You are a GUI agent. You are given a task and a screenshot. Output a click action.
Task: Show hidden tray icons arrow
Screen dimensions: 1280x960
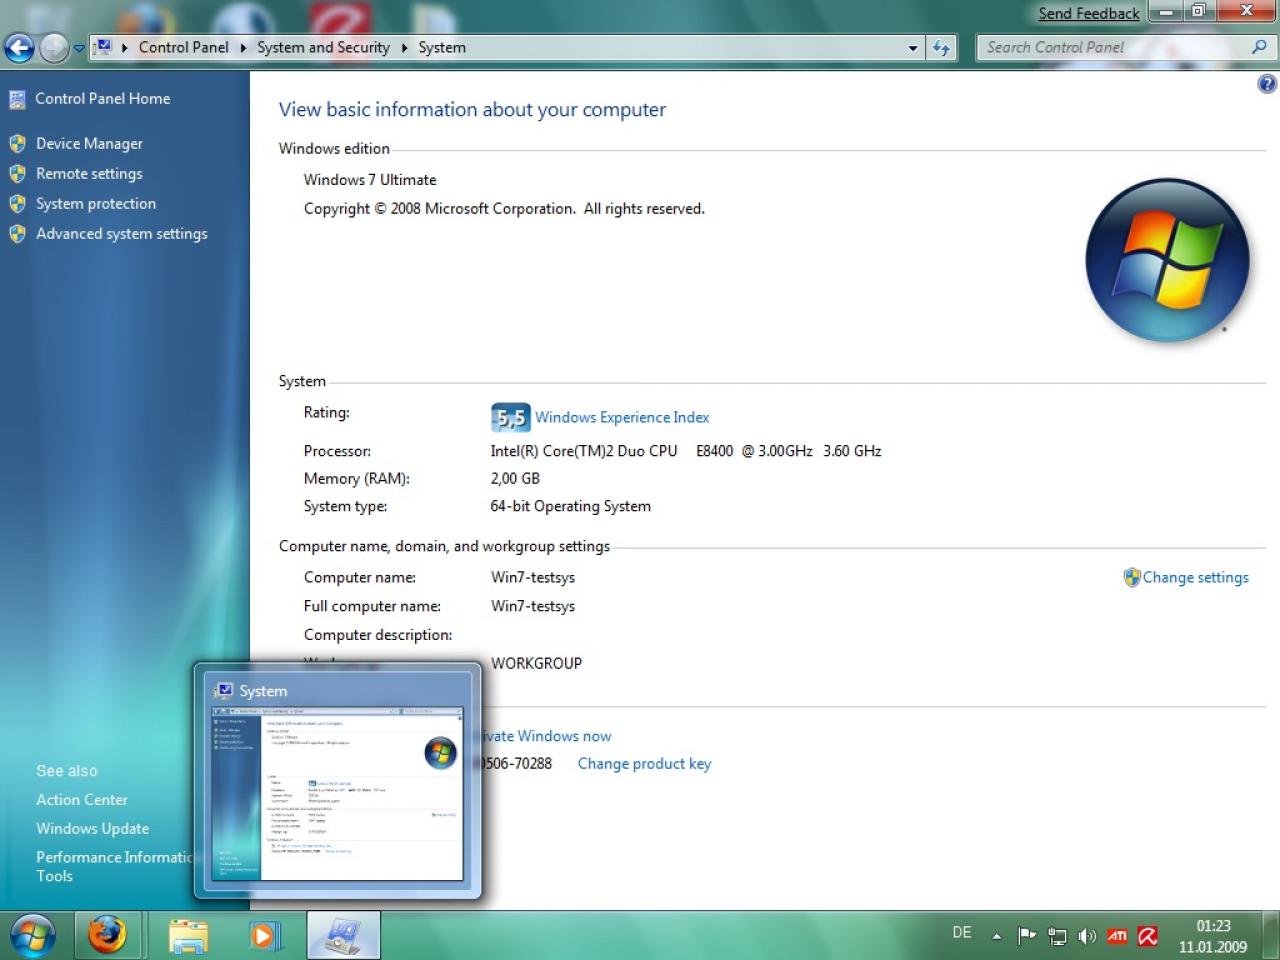[x=997, y=936]
